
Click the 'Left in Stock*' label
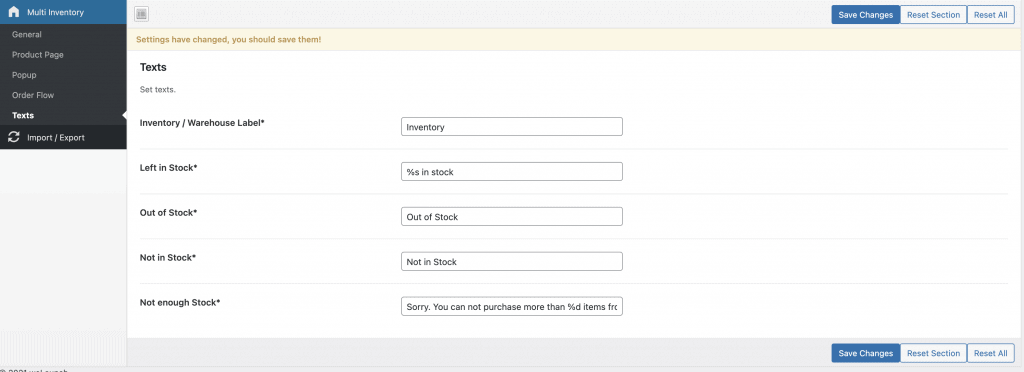tap(168, 168)
